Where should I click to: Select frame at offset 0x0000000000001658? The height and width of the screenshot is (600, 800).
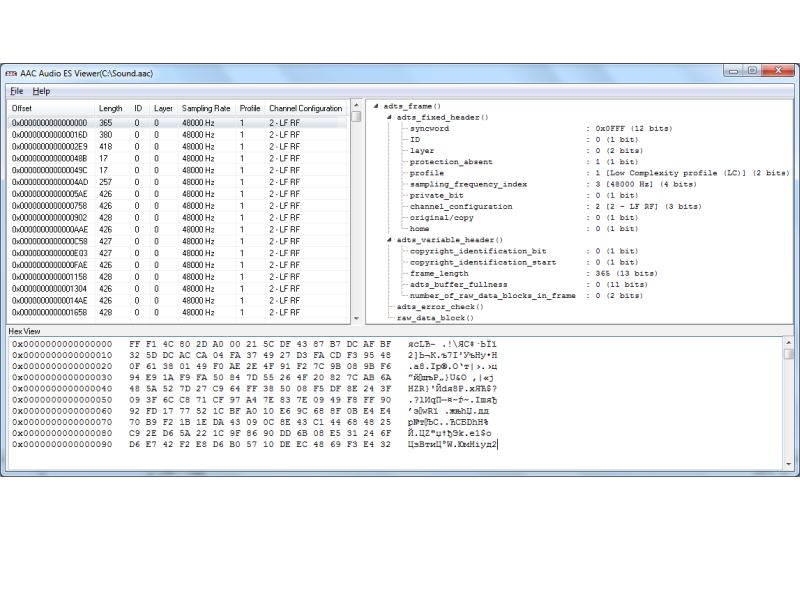pos(178,312)
